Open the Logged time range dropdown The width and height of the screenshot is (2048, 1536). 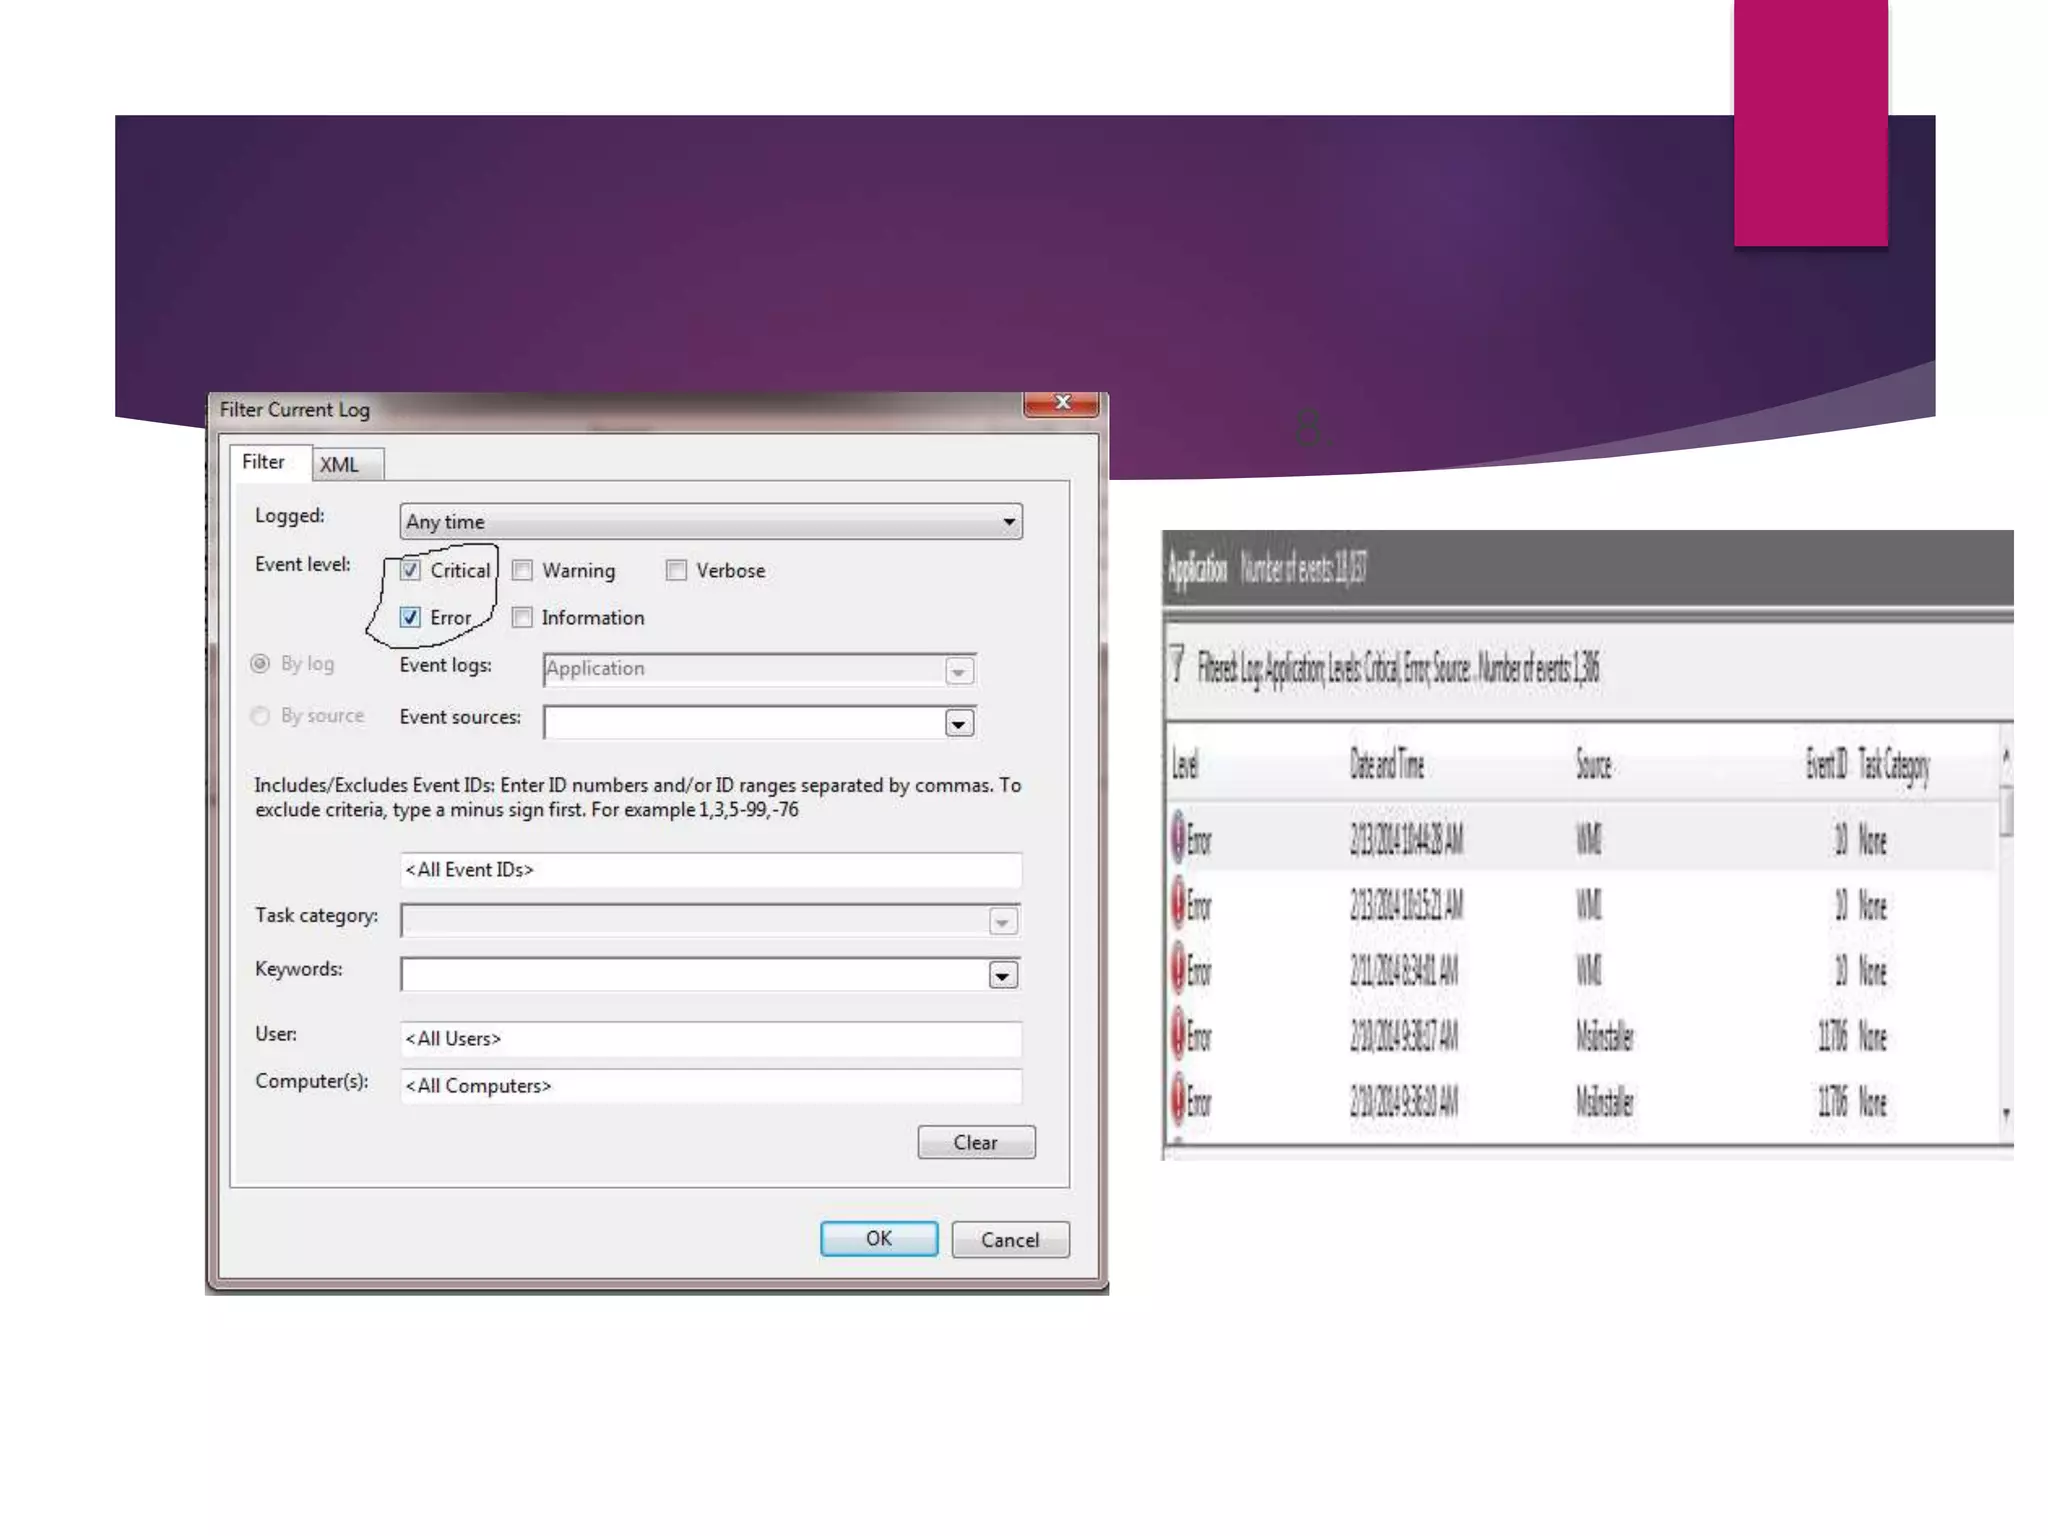(x=1008, y=521)
